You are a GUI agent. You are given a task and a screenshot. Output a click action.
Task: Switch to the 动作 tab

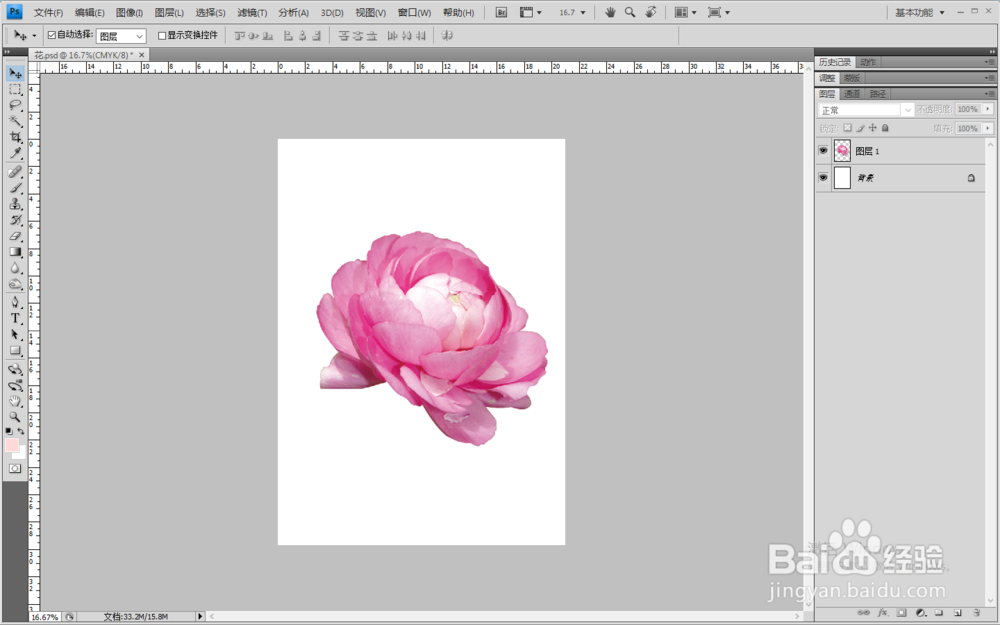(x=868, y=62)
